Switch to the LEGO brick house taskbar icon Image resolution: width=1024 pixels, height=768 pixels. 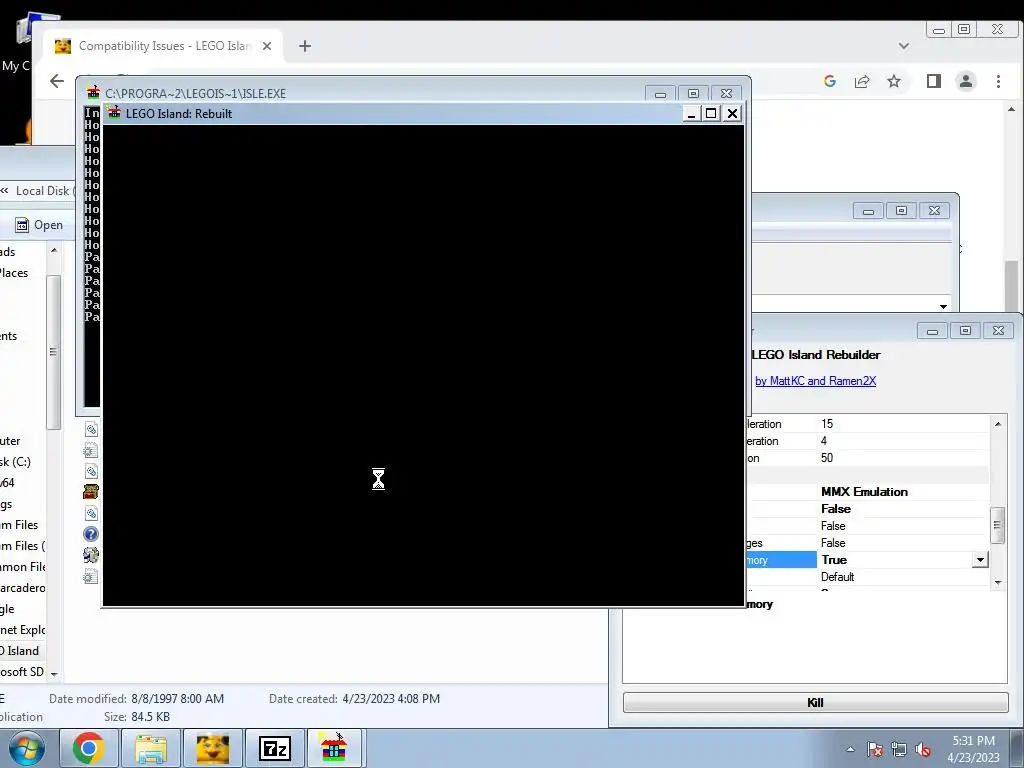coord(334,748)
